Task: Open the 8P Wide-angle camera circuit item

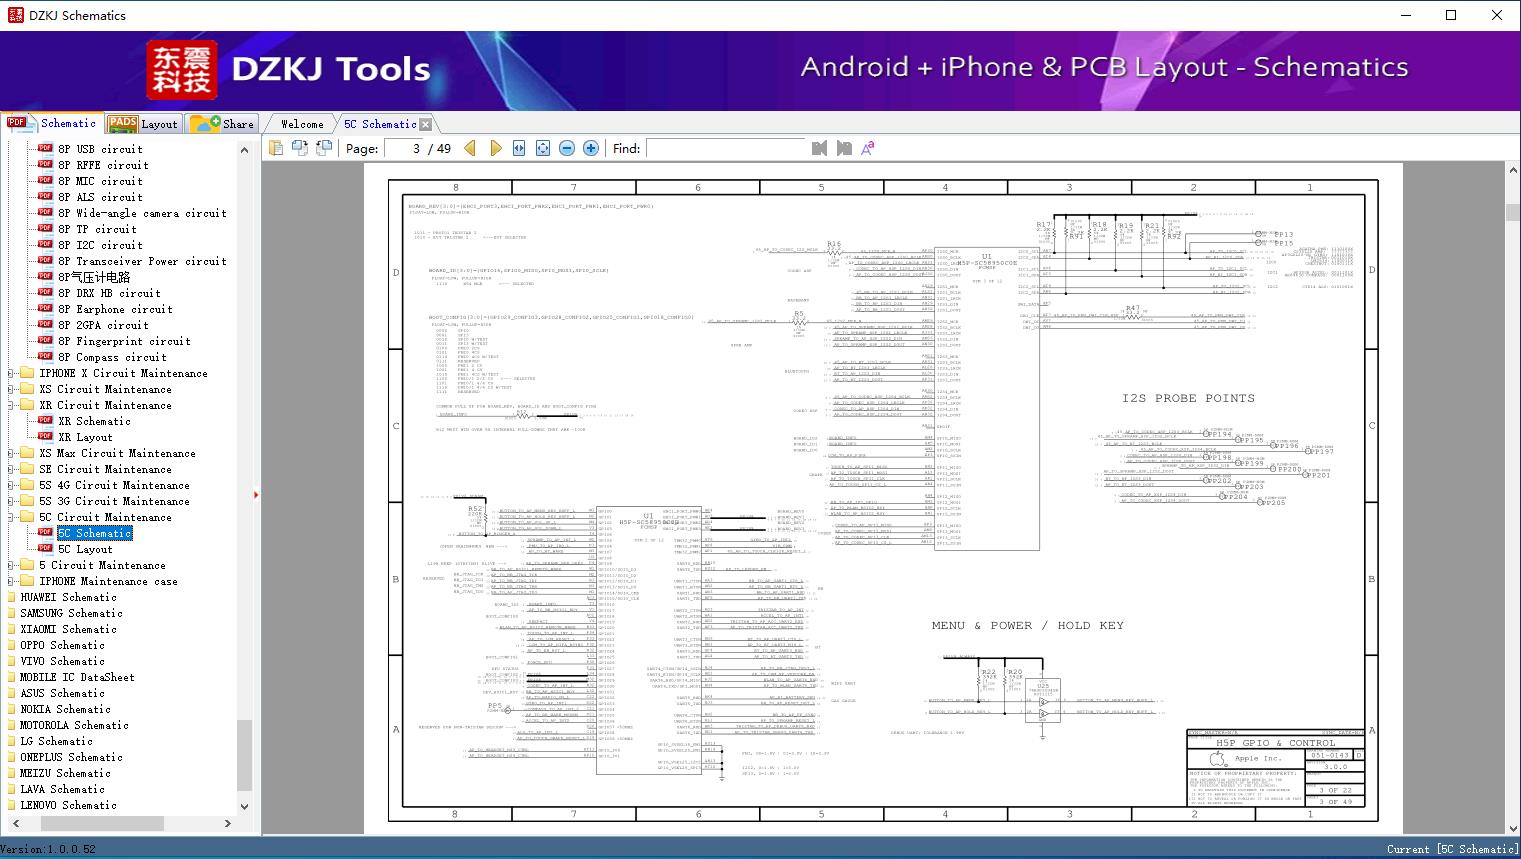Action: pos(142,213)
